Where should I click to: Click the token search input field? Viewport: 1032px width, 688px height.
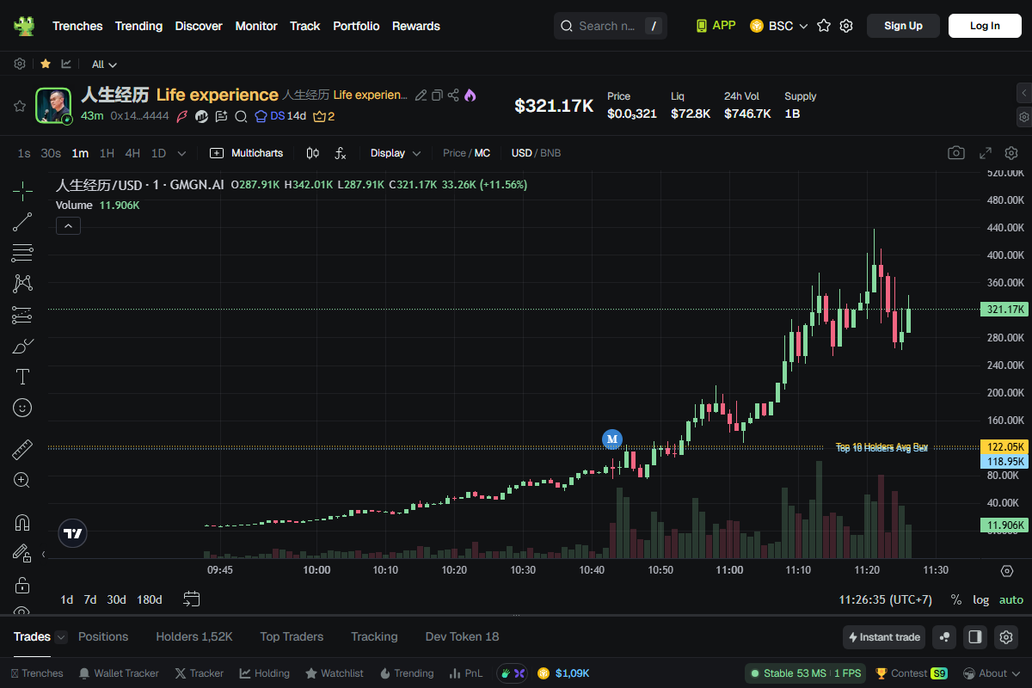click(x=606, y=26)
